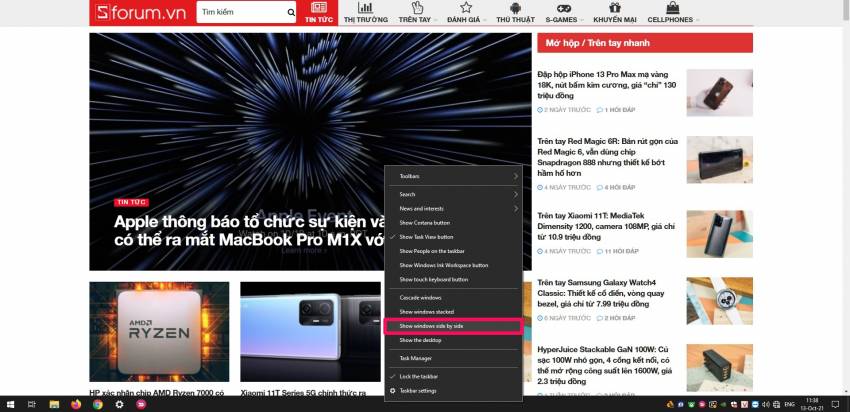Open the notification action center icon
Screen dimensions: 850x412
[835, 404]
